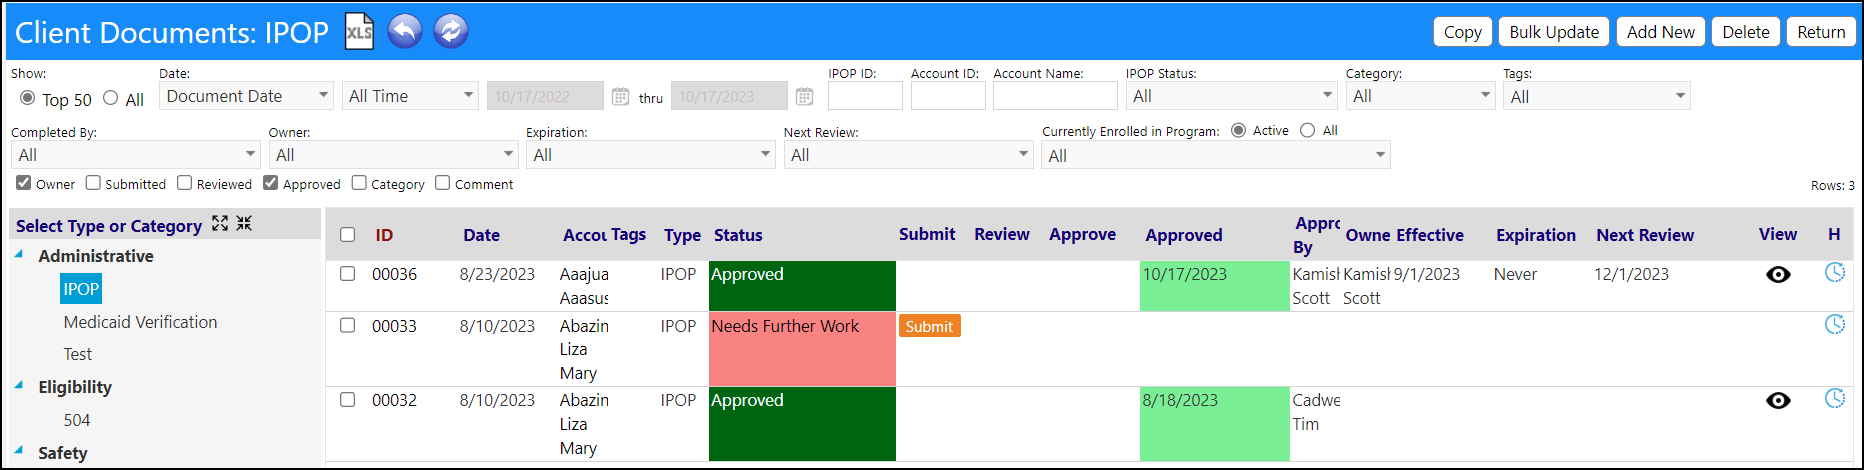Screen dimensions: 1864x470
Task: Check the row 00032 checkbox
Action: pyautogui.click(x=348, y=400)
